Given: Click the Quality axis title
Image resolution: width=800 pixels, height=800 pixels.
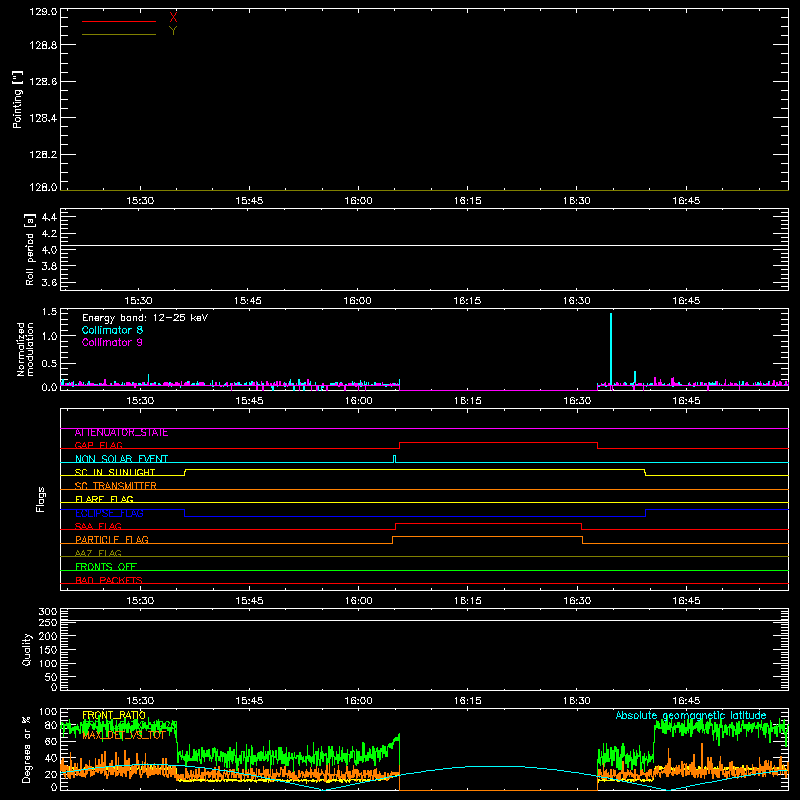Looking at the screenshot, I should 27,650.
